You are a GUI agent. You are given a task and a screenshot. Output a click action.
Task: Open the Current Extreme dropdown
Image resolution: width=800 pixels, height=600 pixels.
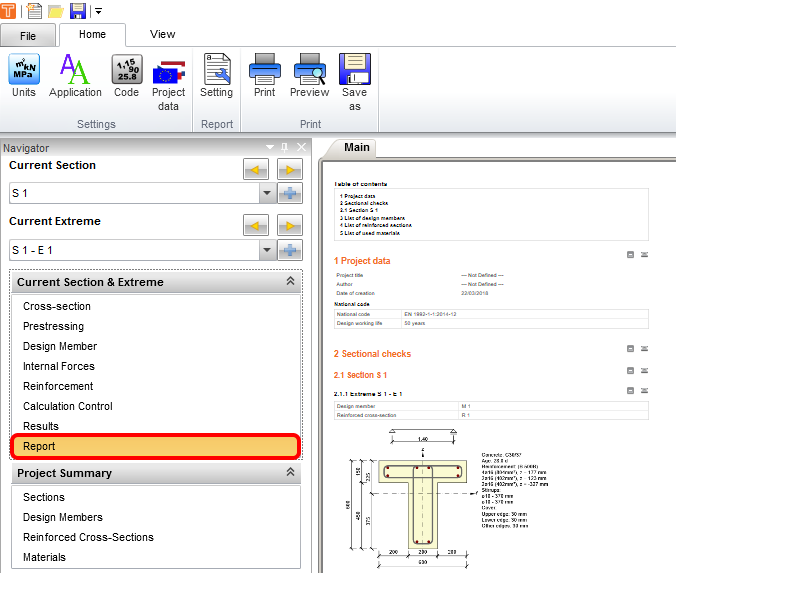267,250
